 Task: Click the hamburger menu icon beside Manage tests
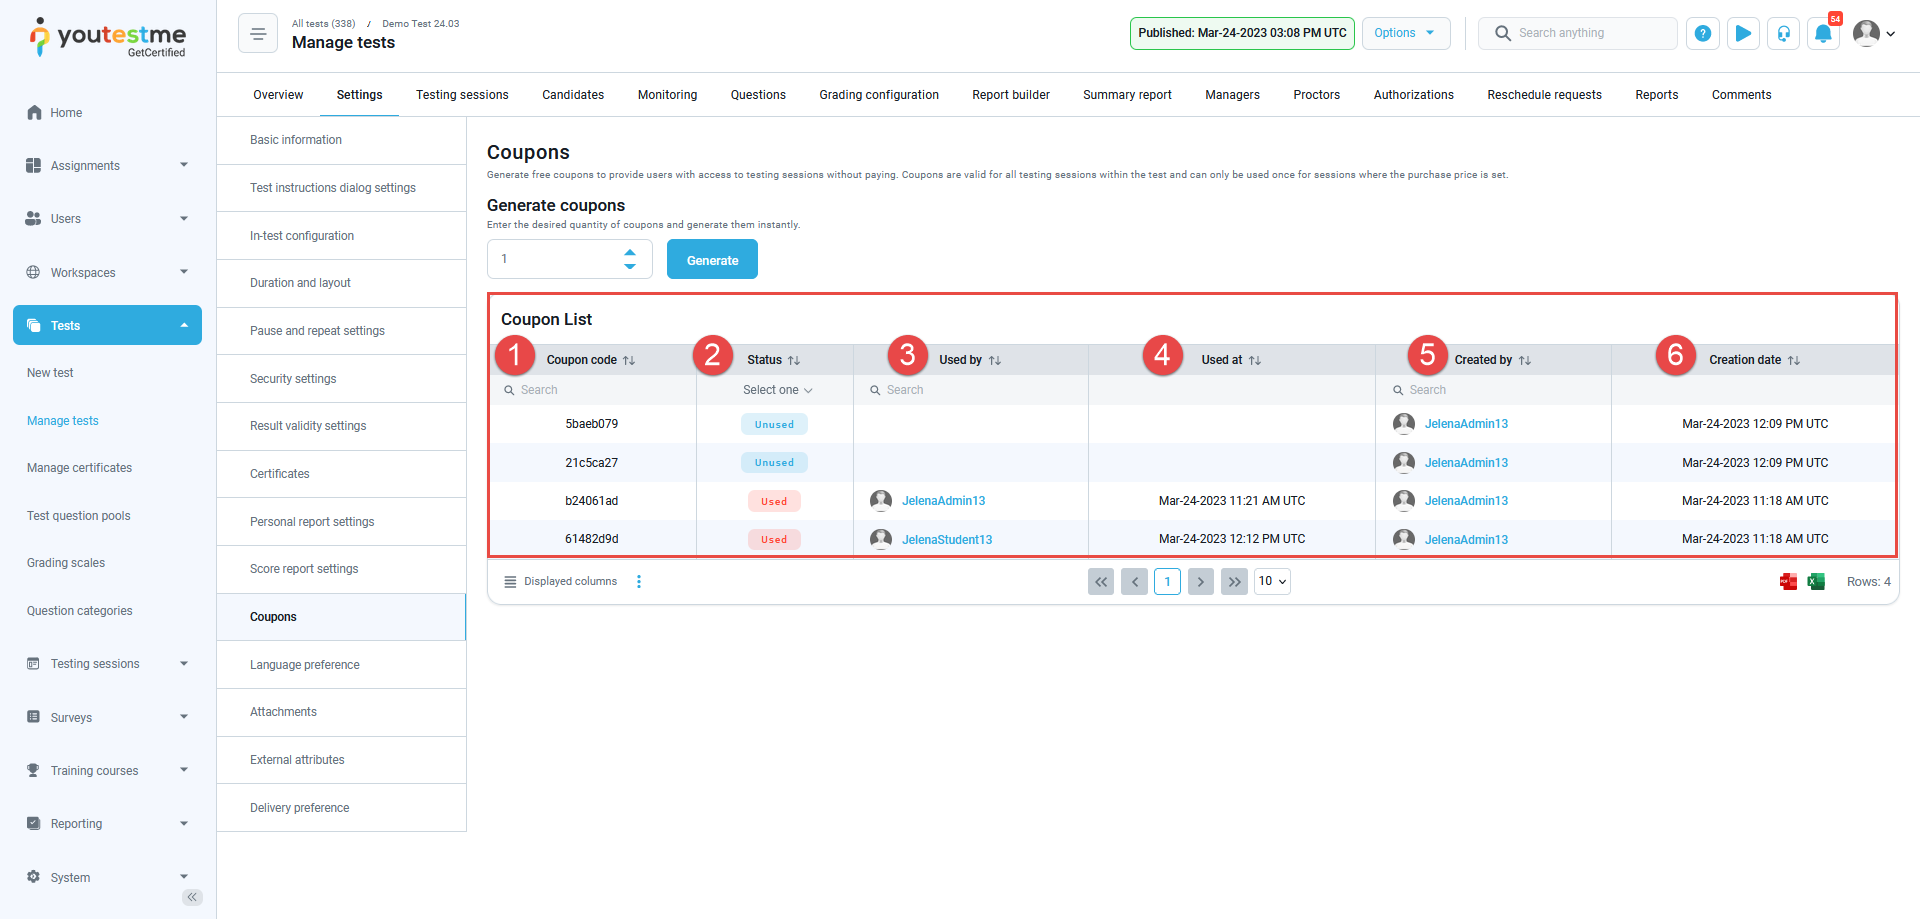click(257, 34)
